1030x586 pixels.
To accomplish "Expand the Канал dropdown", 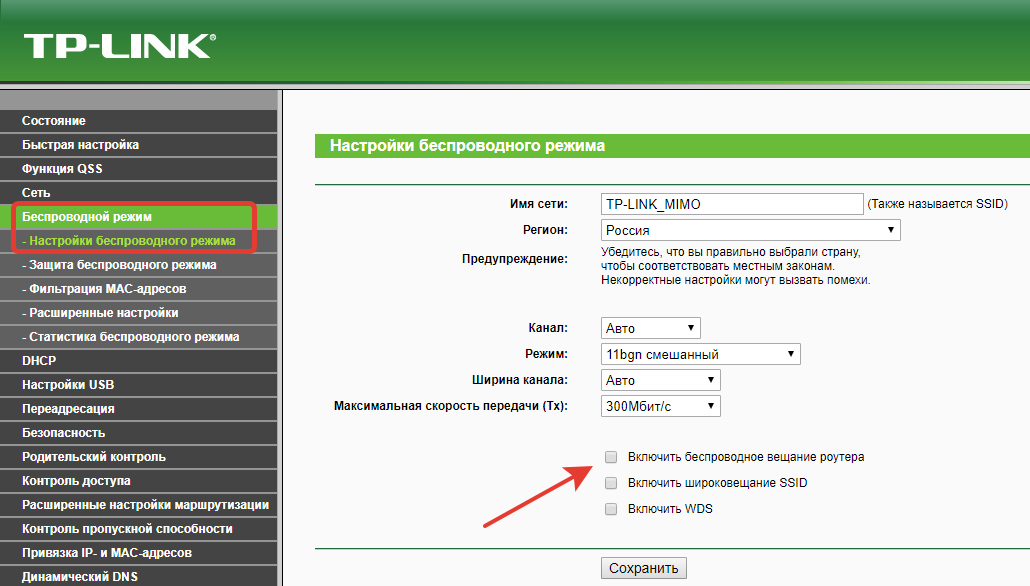I will click(x=650, y=328).
